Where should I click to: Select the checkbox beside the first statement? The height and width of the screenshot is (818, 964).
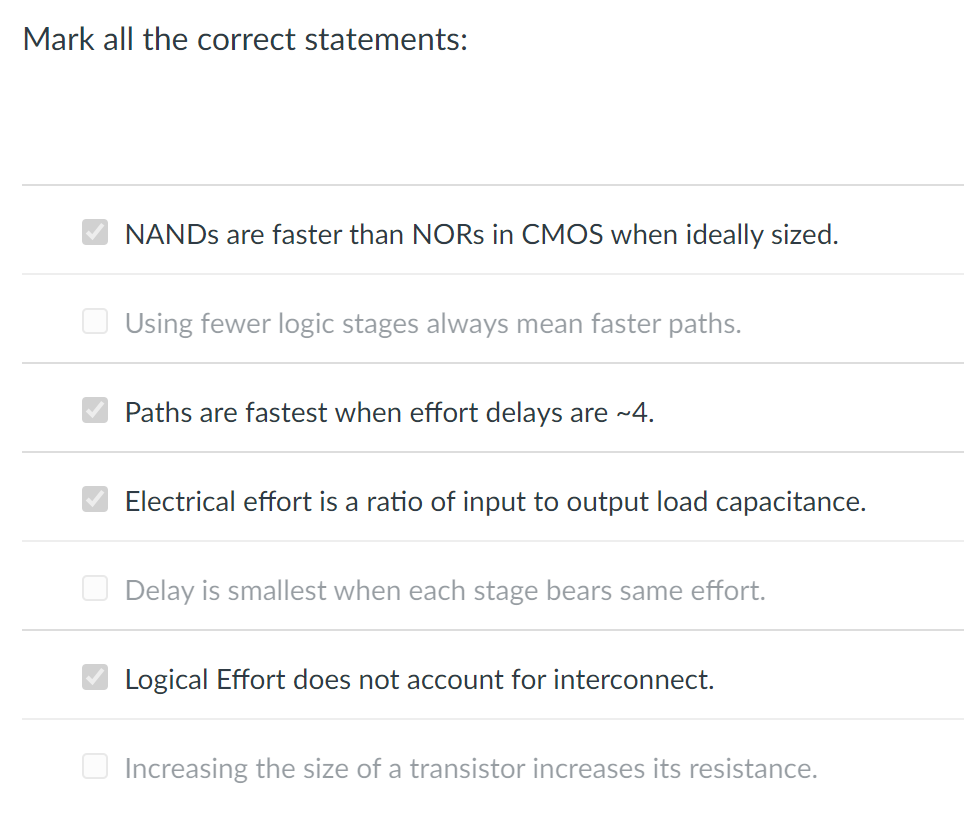pos(94,232)
